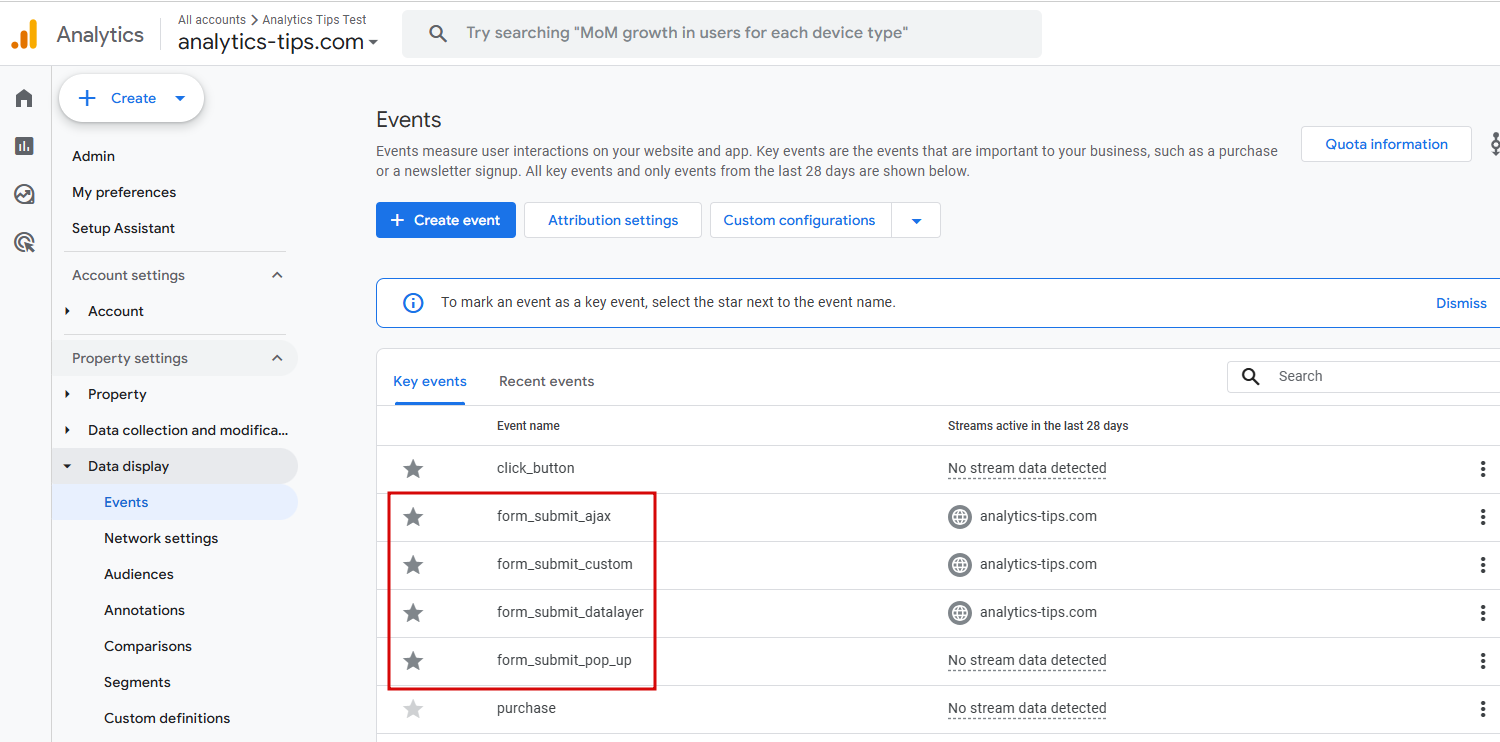Dismiss the key event info banner
Image resolution: width=1500 pixels, height=742 pixels.
tap(1461, 303)
